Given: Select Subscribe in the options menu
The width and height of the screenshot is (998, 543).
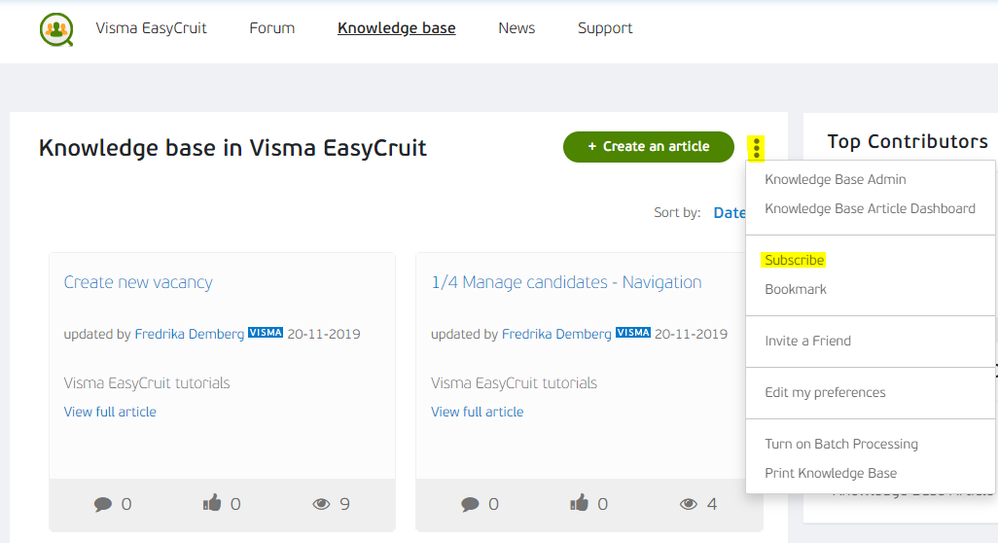Looking at the screenshot, I should 794,260.
